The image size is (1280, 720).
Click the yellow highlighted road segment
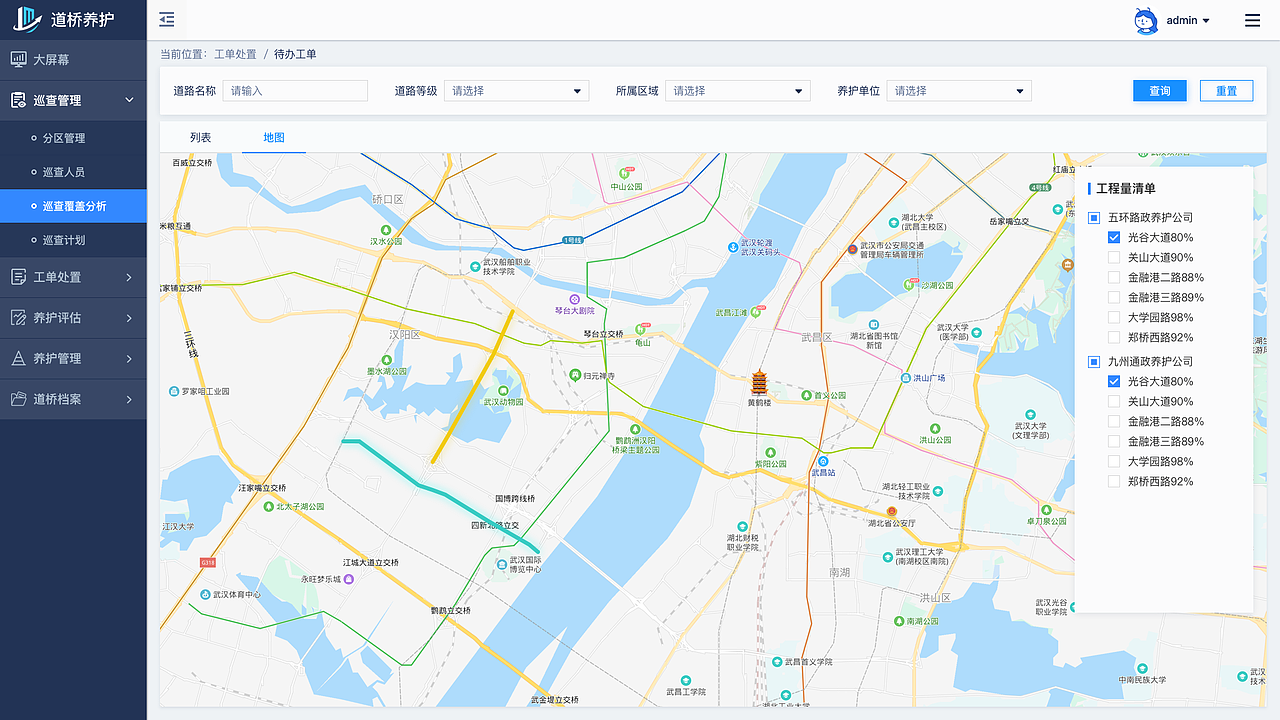tap(473, 387)
